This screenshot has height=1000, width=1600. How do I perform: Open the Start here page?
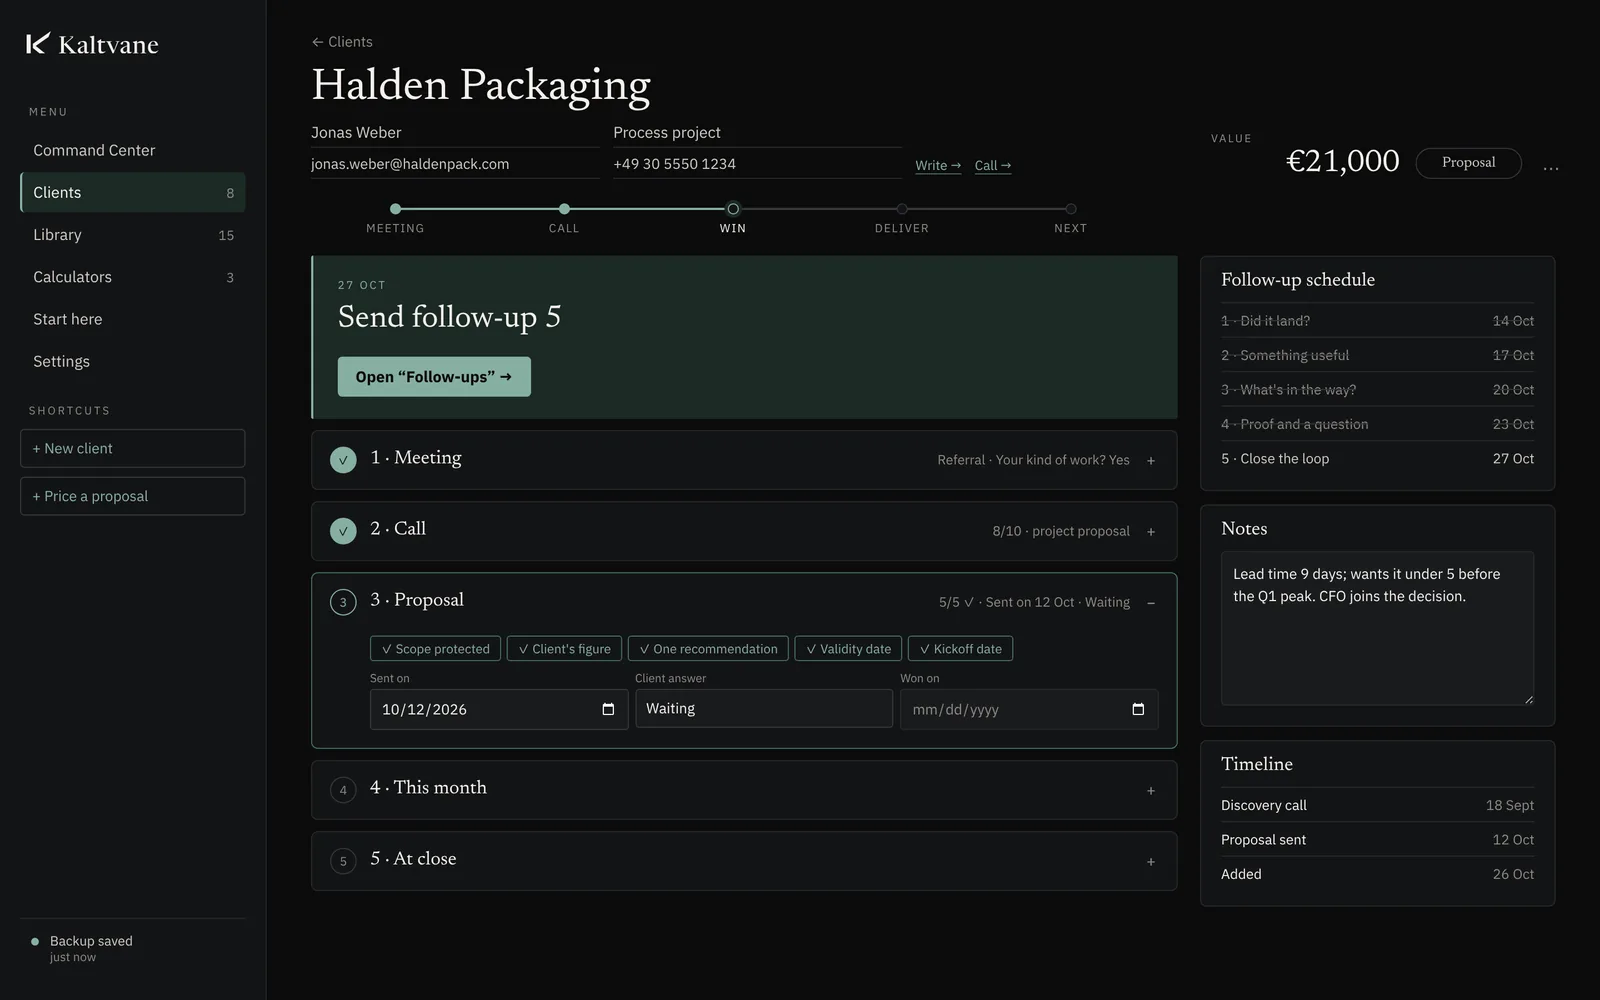point(132,319)
